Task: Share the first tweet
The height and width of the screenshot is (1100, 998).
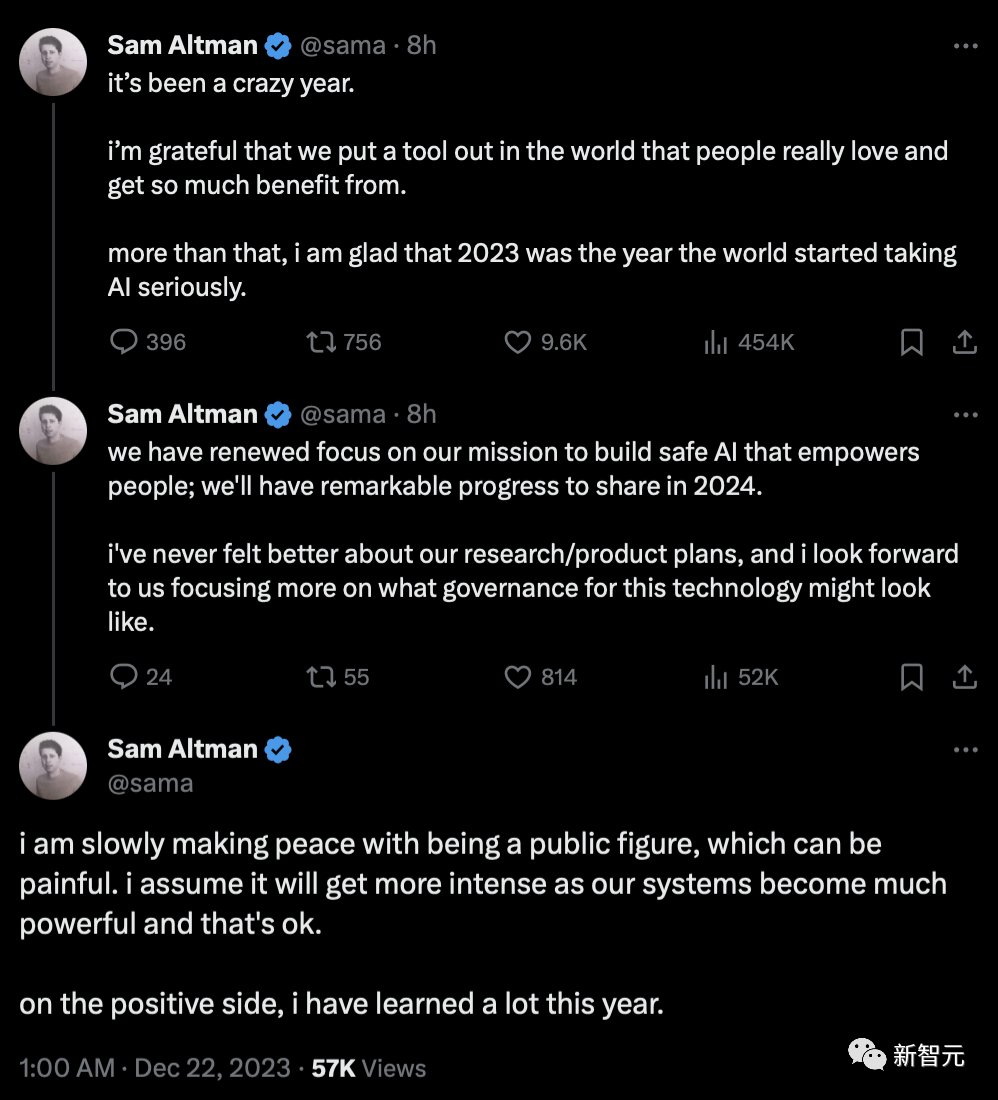Action: click(x=964, y=342)
